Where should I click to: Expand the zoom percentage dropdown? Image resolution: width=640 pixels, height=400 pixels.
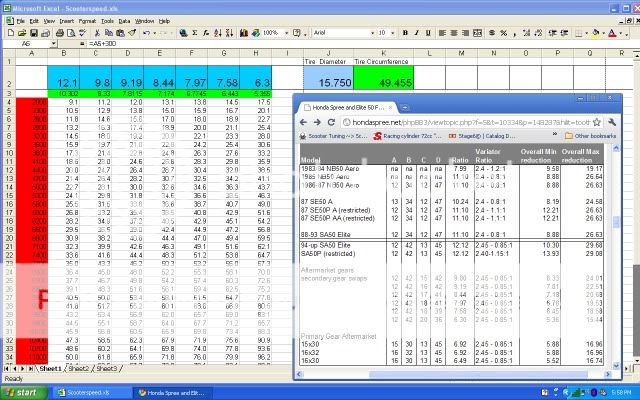[x=280, y=33]
